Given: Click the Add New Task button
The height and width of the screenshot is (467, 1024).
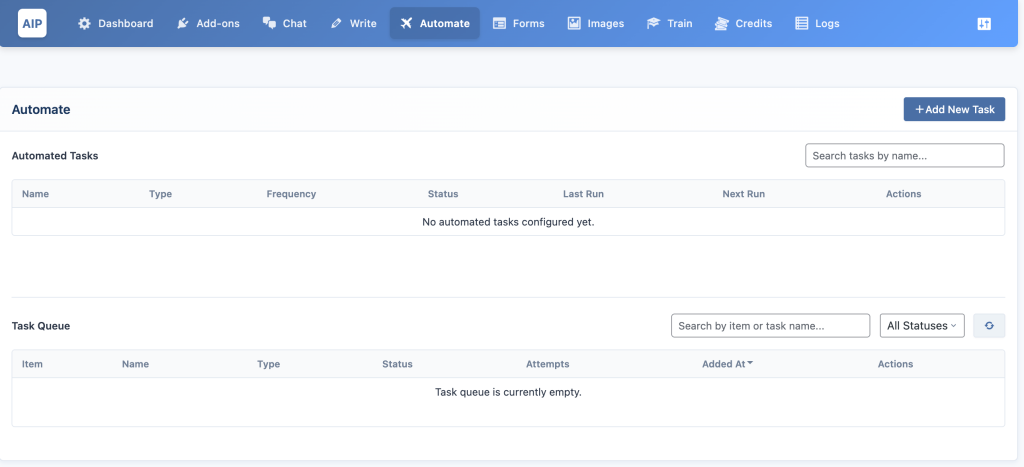Looking at the screenshot, I should pyautogui.click(x=954, y=109).
